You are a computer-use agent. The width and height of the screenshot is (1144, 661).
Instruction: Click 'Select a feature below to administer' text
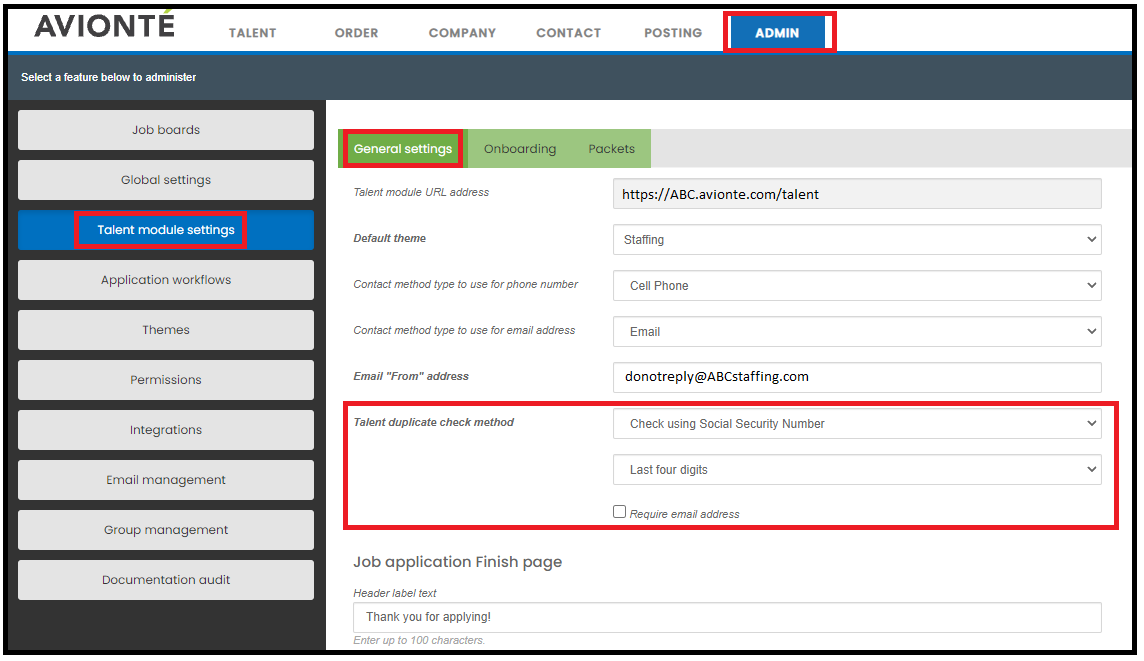pos(109,77)
